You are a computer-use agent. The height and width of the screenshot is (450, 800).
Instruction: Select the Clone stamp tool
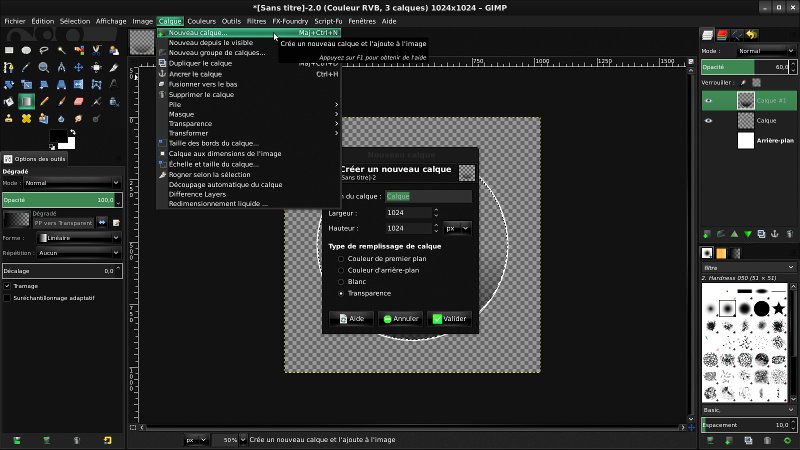point(9,118)
